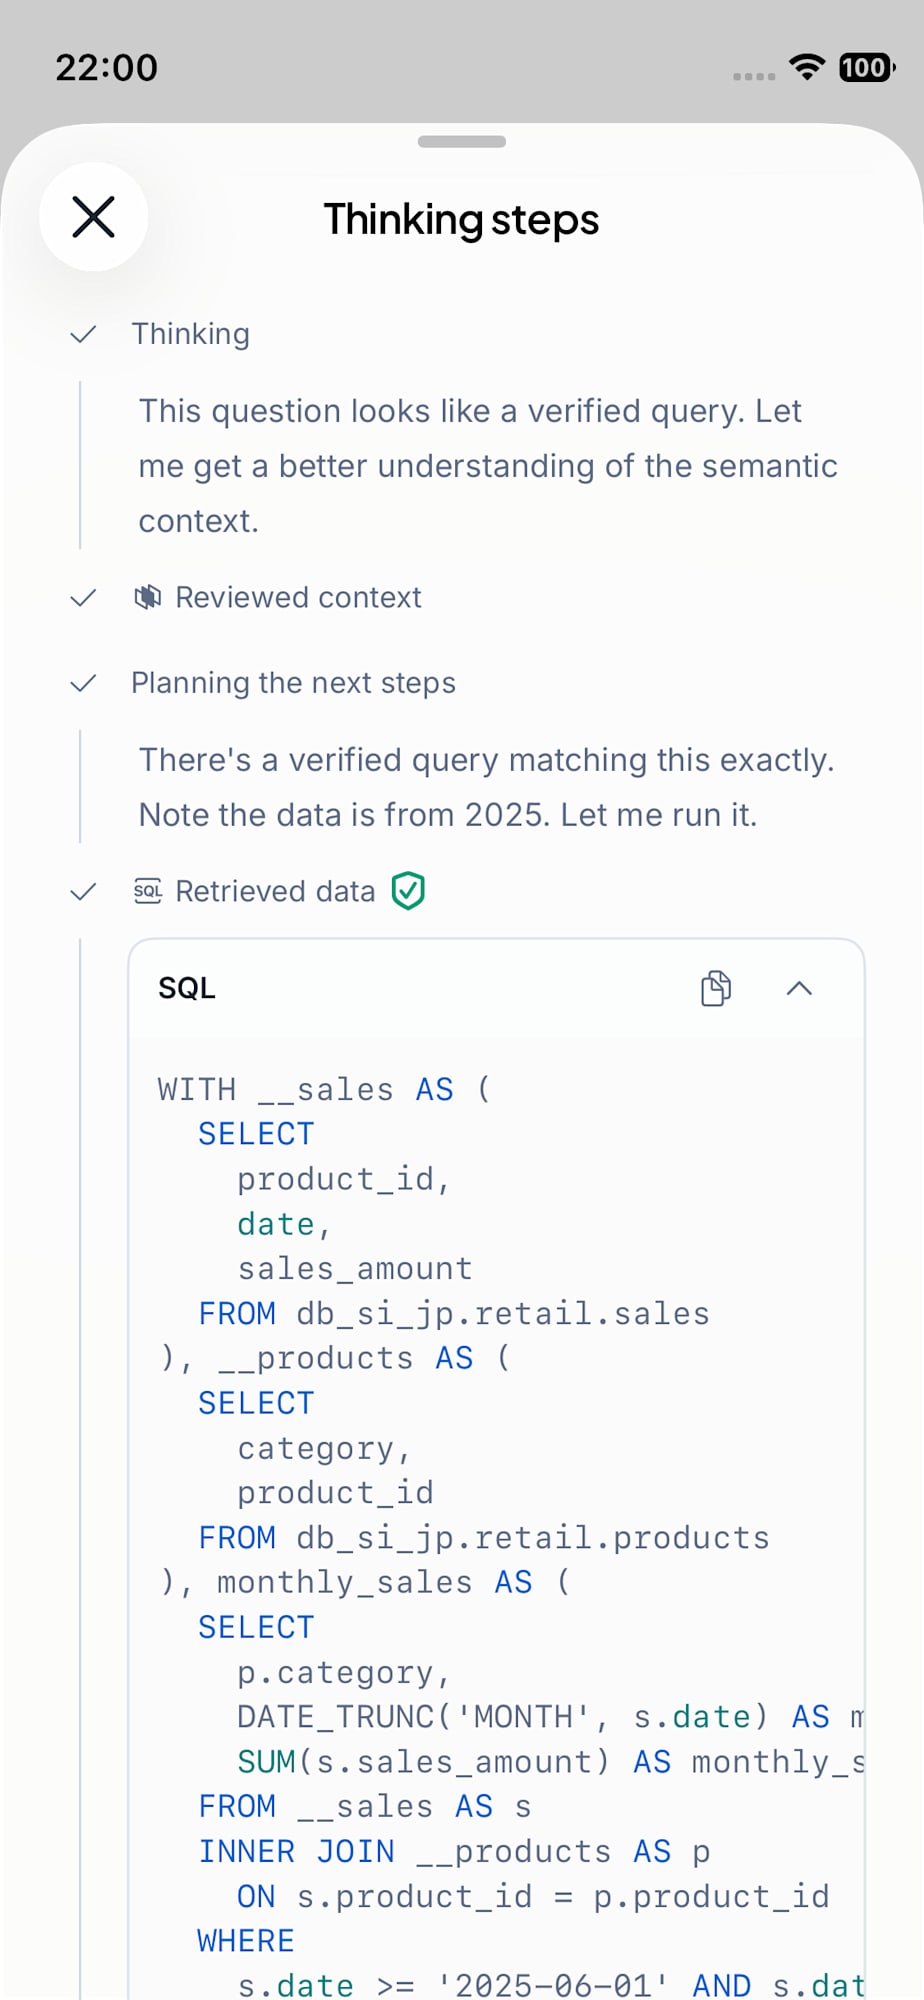Close the Thinking steps sheet

click(x=94, y=217)
